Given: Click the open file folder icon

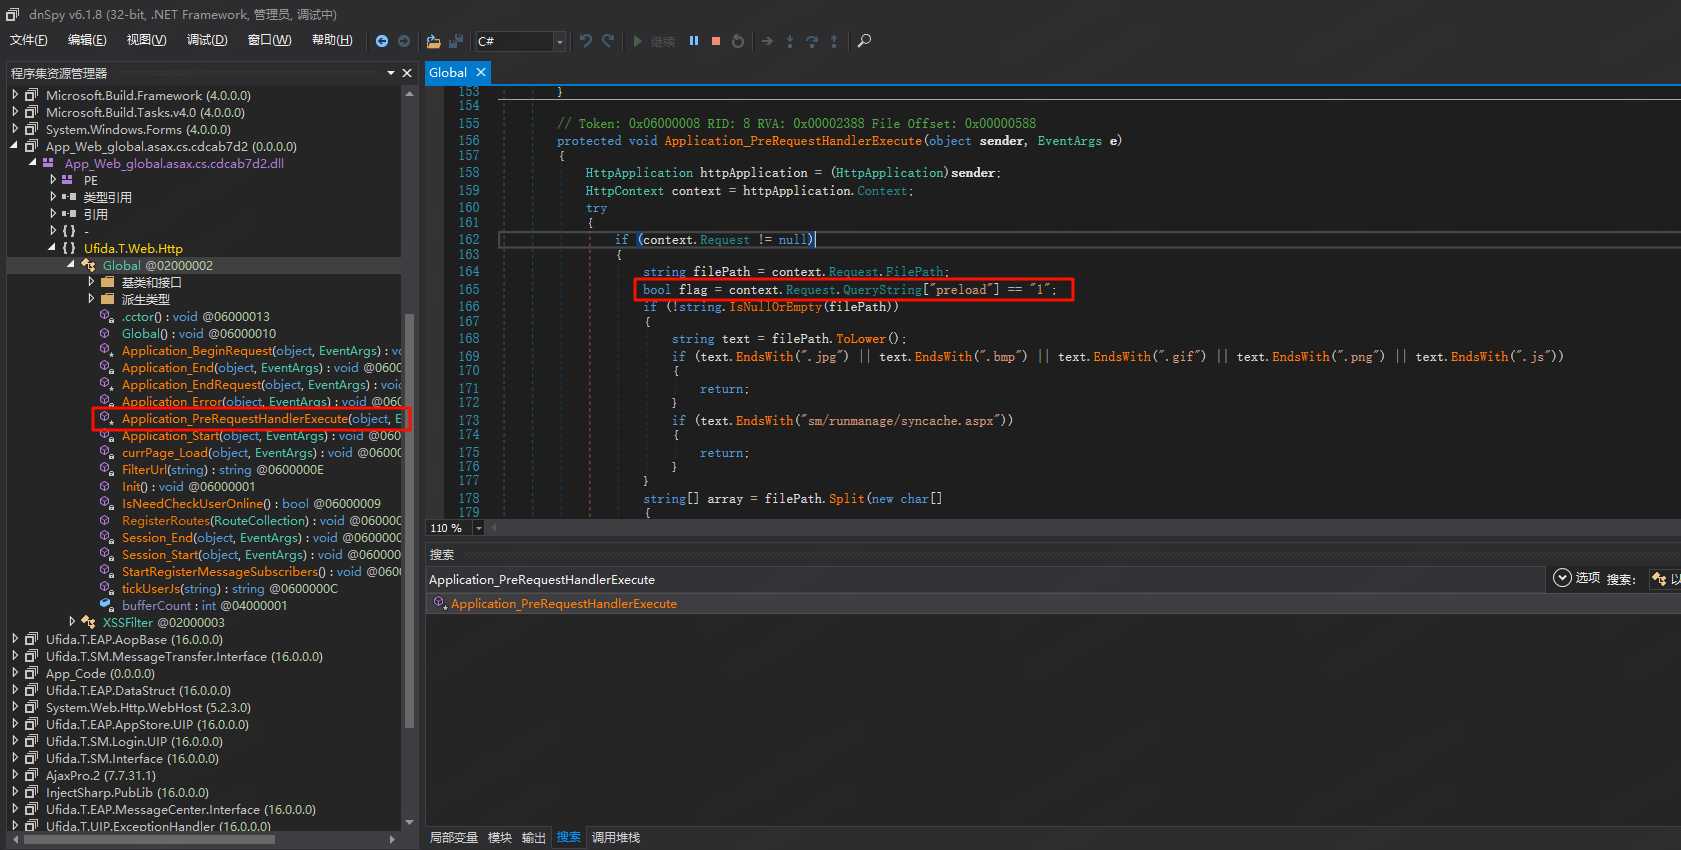Looking at the screenshot, I should coord(433,41).
